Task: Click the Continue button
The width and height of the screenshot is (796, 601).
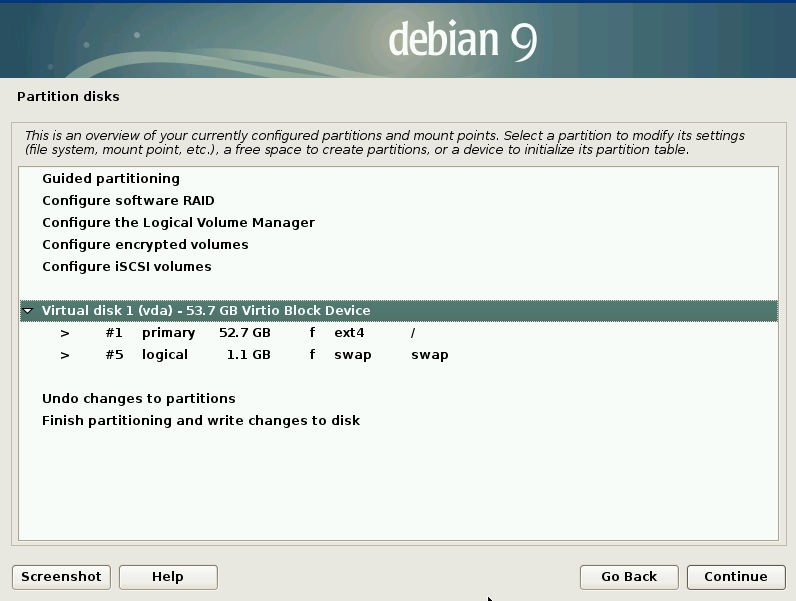Action: click(x=735, y=577)
